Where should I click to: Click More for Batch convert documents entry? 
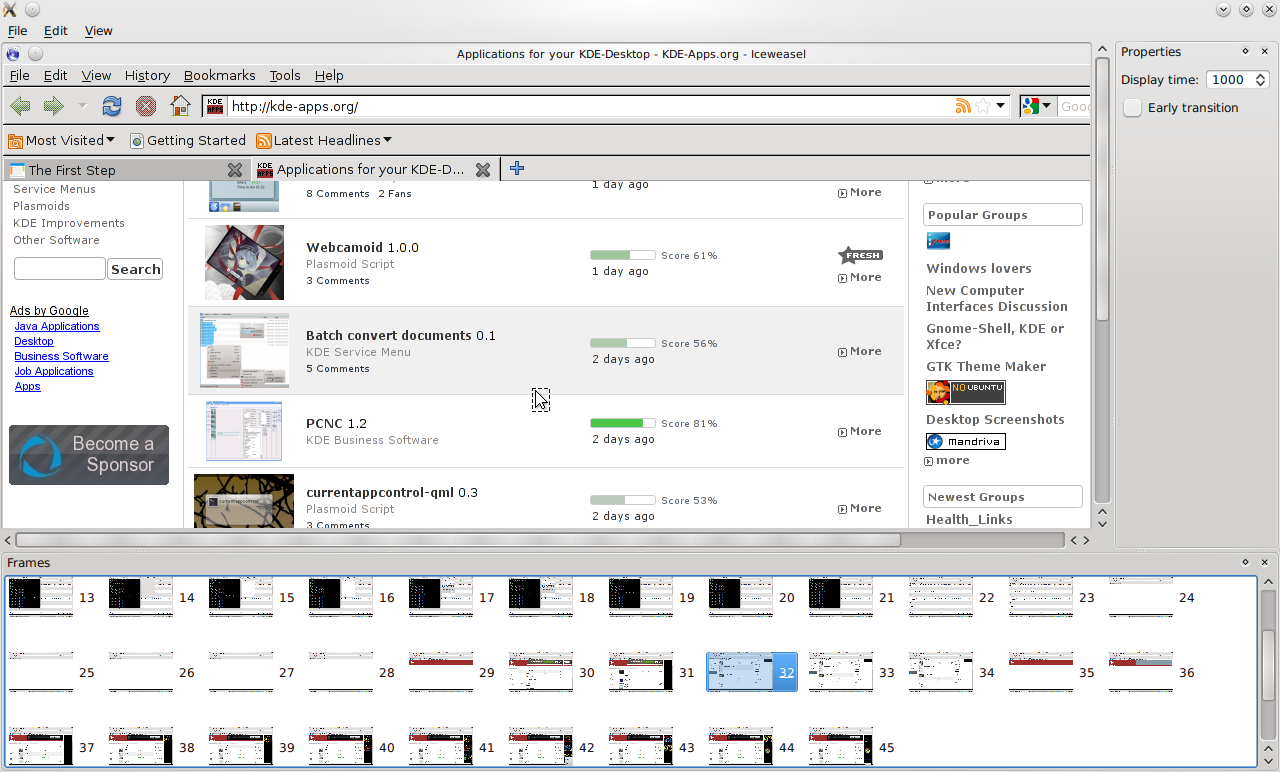(860, 352)
